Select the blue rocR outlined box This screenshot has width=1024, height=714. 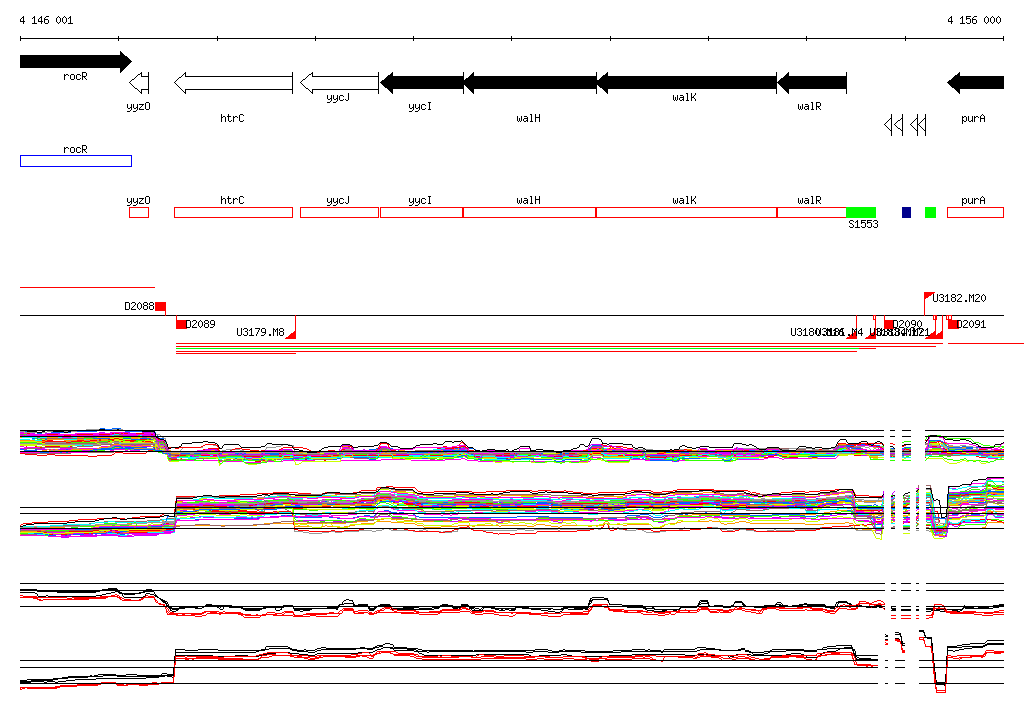76,161
